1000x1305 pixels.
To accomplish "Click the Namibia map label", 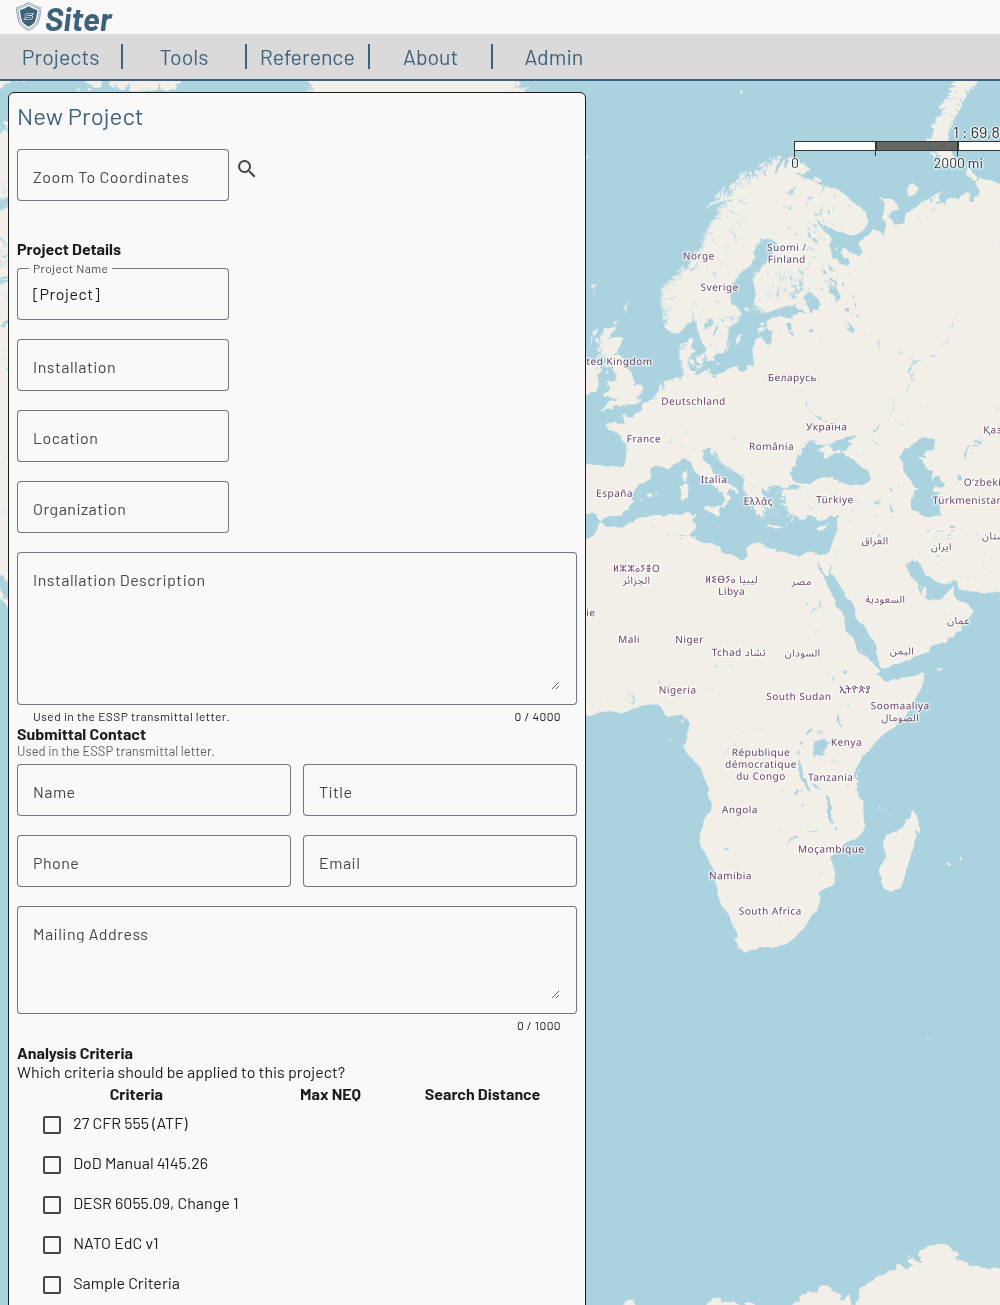I will (730, 876).
